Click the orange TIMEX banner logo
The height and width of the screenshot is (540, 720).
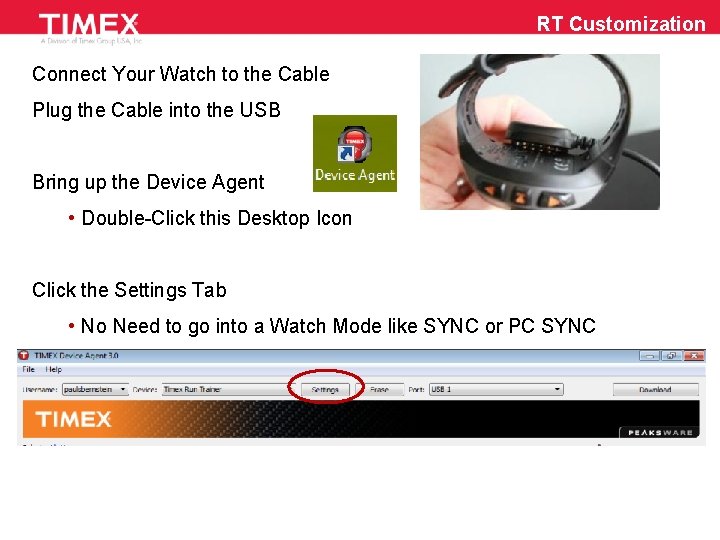pos(74,419)
